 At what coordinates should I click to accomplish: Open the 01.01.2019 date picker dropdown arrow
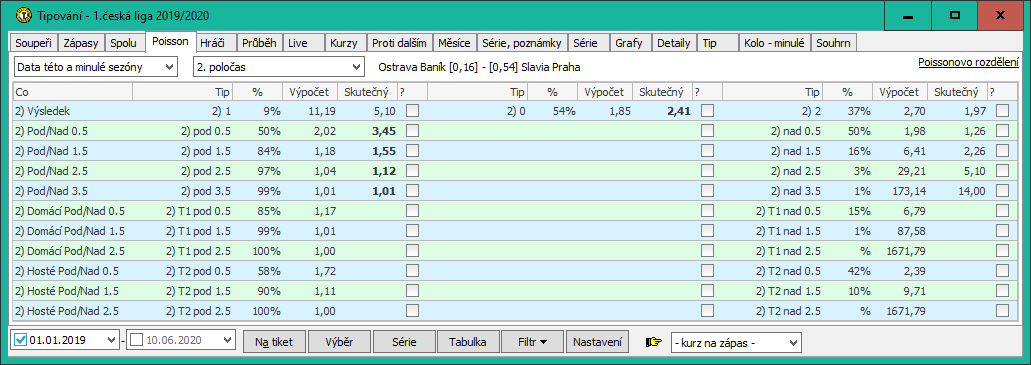[x=110, y=340]
